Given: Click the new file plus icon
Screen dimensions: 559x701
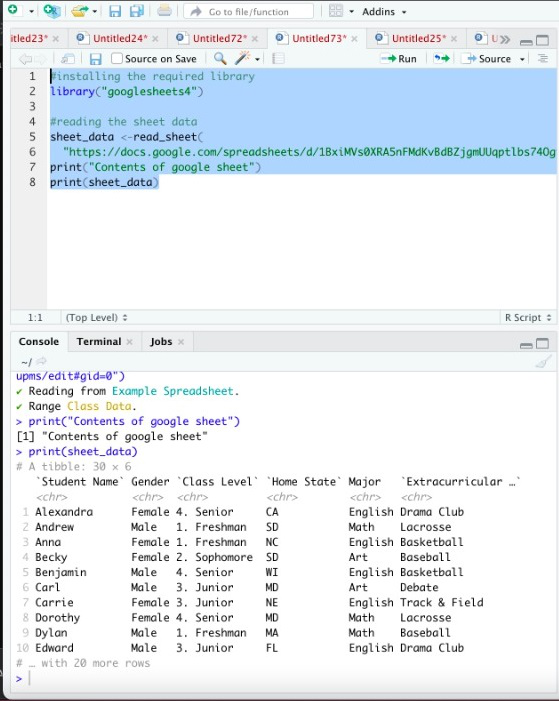Looking at the screenshot, I should pyautogui.click(x=13, y=10).
